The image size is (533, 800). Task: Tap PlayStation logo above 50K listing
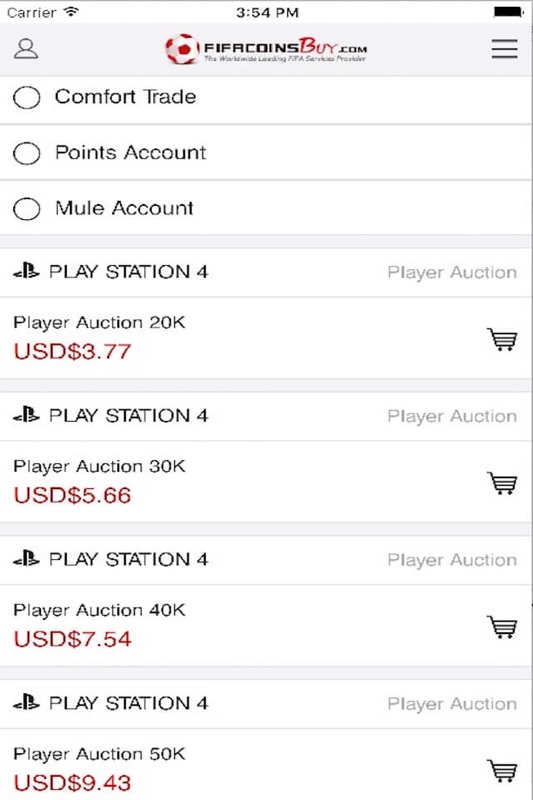[x=27, y=703]
